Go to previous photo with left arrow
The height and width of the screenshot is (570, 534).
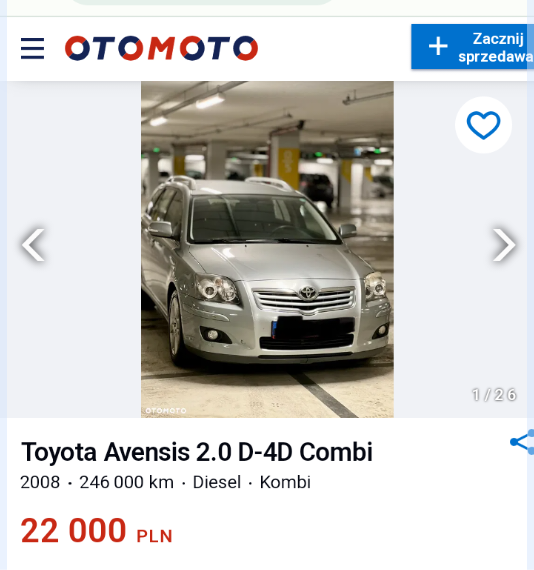(33, 245)
